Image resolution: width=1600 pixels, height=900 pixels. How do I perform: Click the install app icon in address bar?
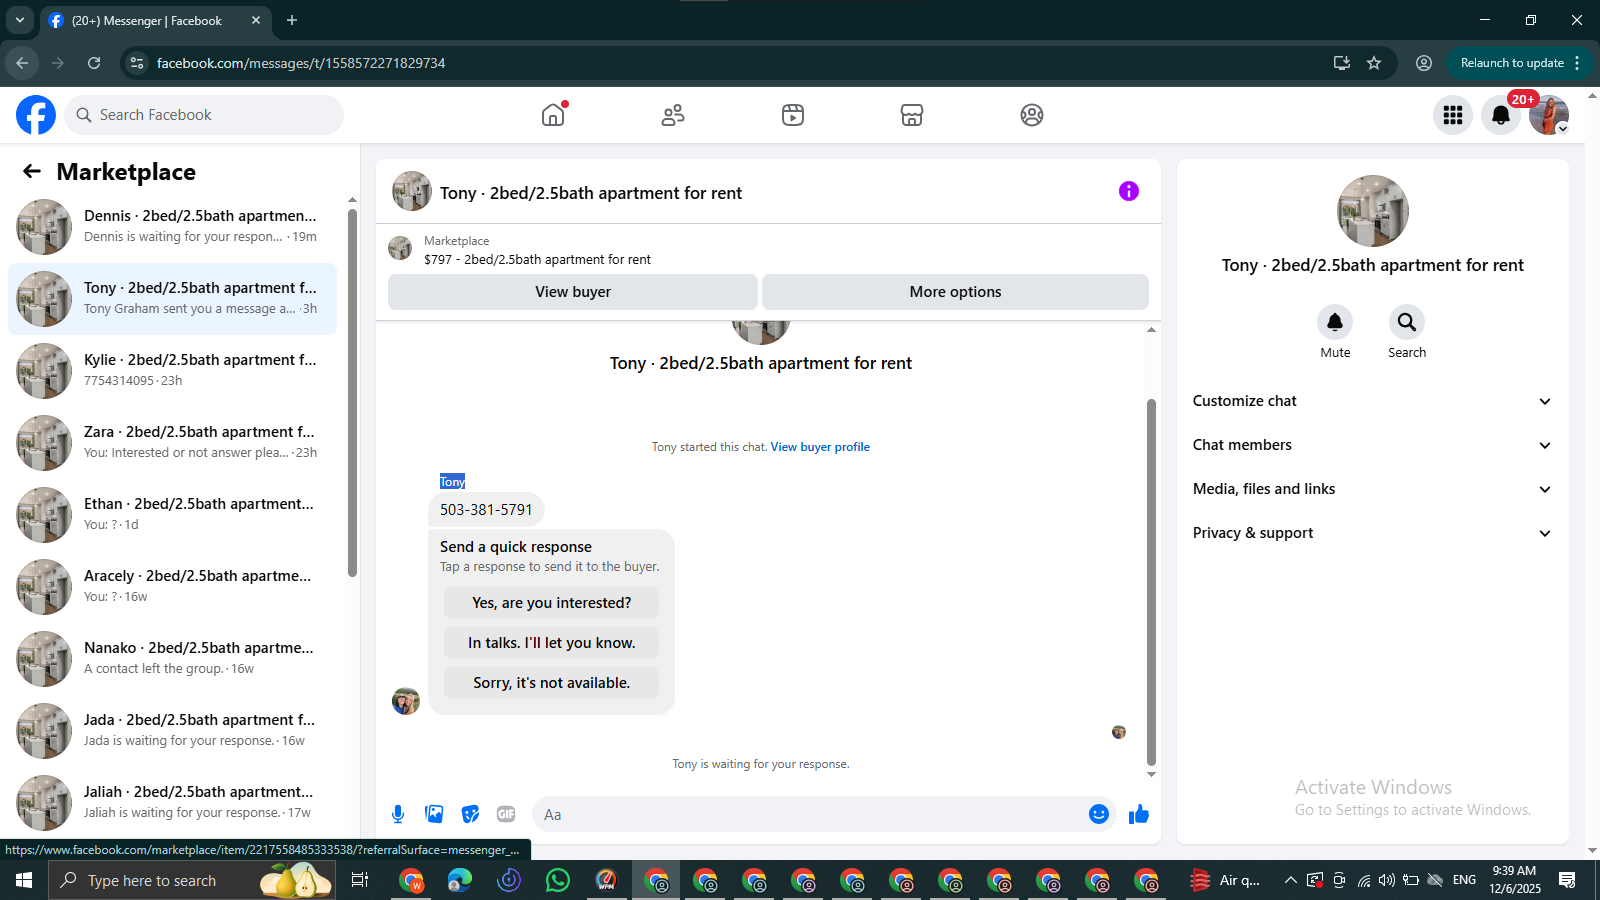point(1342,63)
